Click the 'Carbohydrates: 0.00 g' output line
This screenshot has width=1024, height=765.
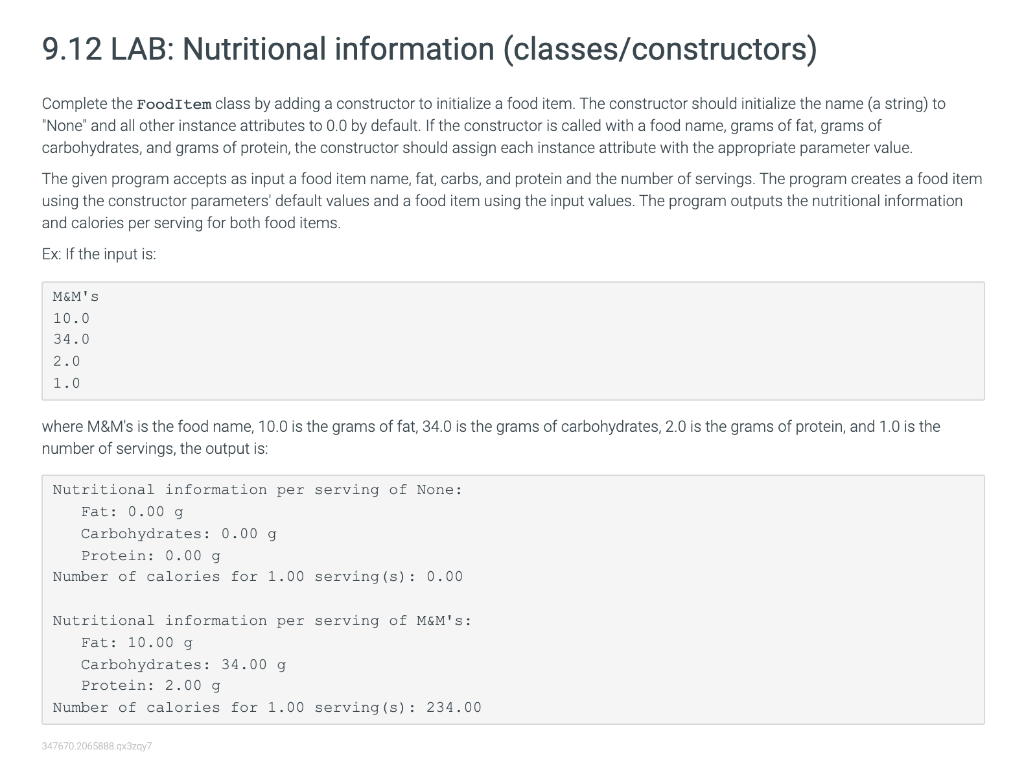click(178, 534)
